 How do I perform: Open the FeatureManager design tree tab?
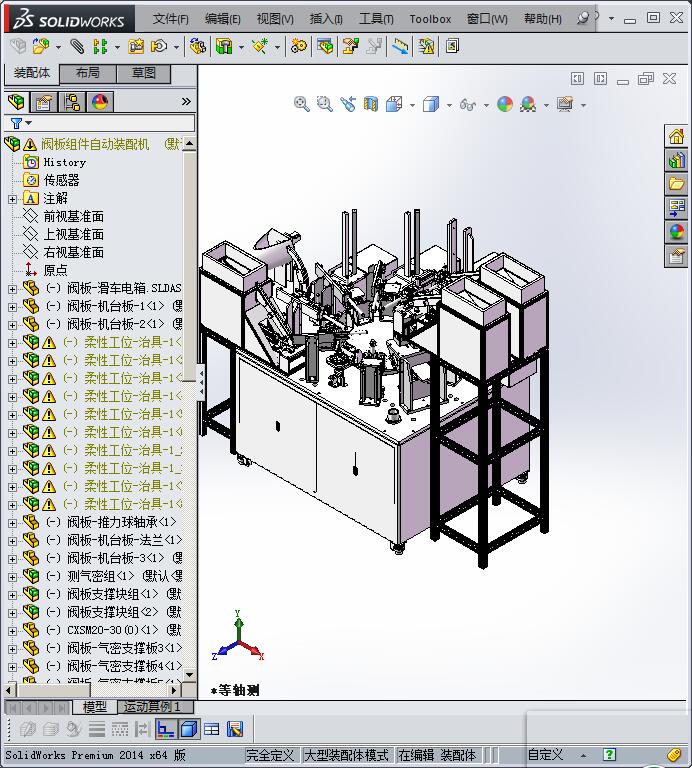pyautogui.click(x=16, y=102)
